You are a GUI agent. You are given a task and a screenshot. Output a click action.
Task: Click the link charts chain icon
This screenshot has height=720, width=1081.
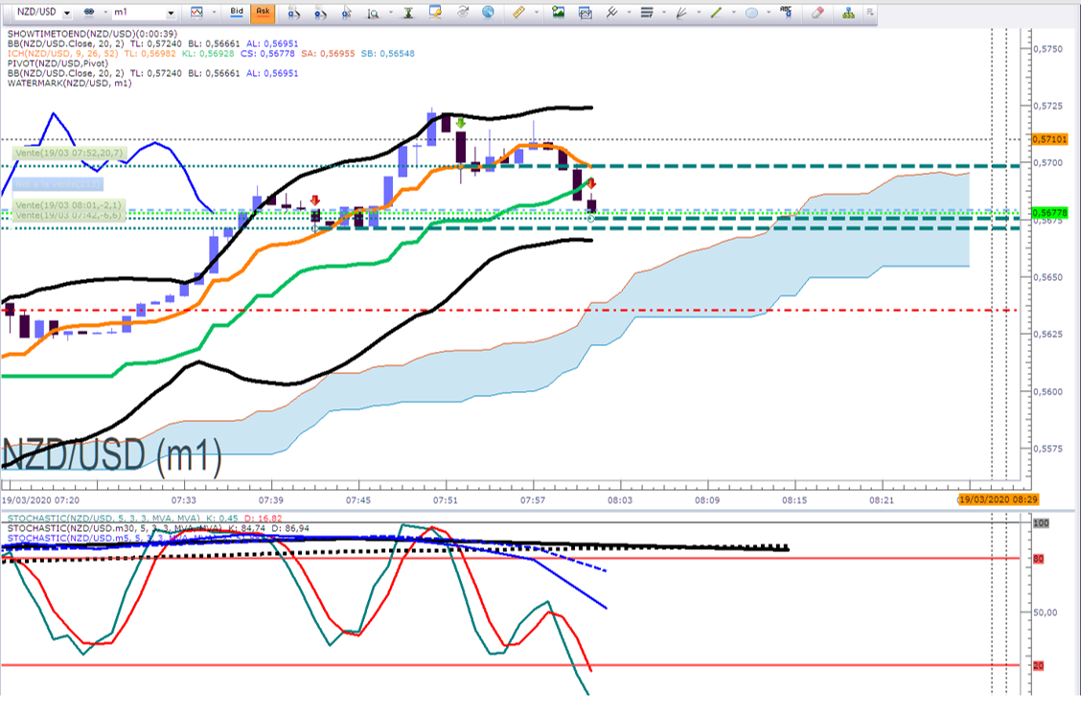(x=90, y=12)
